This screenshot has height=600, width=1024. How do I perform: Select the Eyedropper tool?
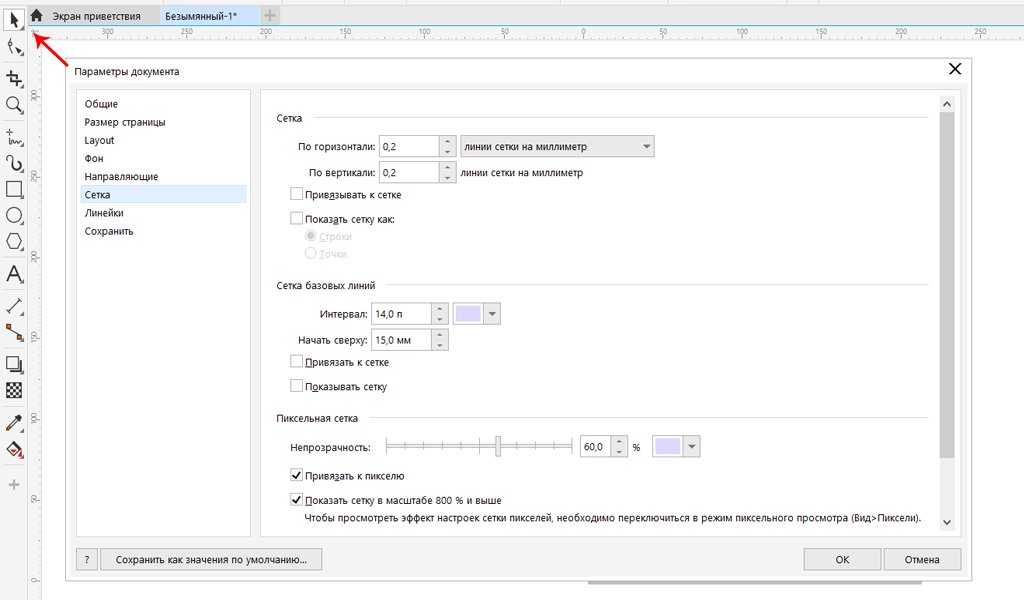[x=14, y=423]
